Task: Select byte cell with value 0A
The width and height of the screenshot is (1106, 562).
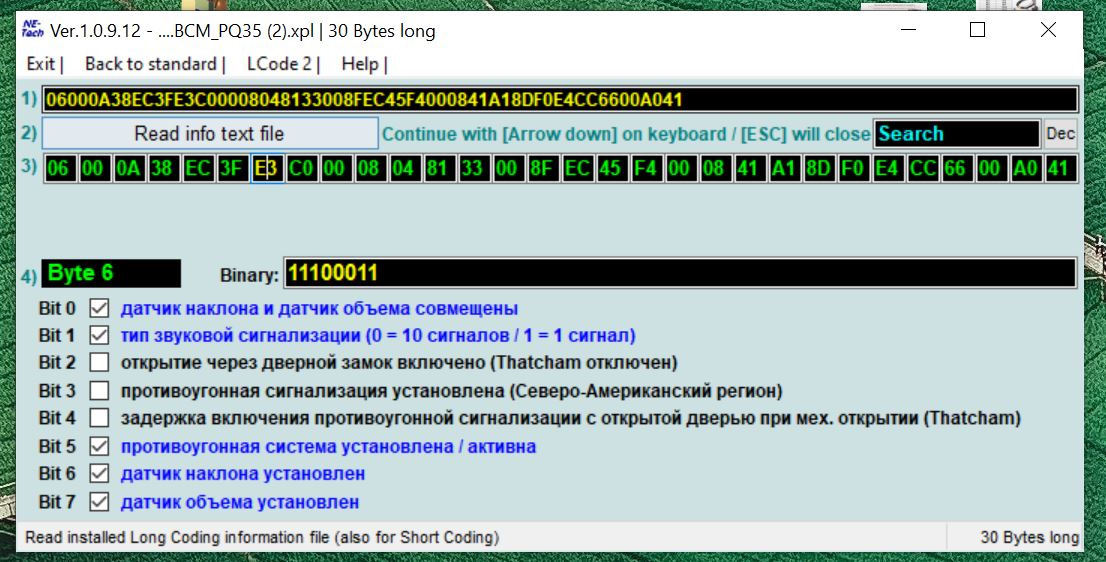Action: click(x=129, y=169)
